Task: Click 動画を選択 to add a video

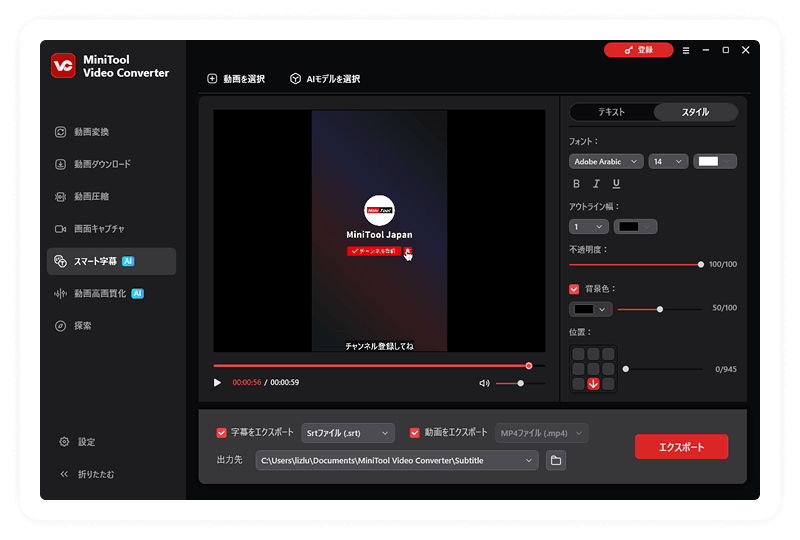Action: 236,79
